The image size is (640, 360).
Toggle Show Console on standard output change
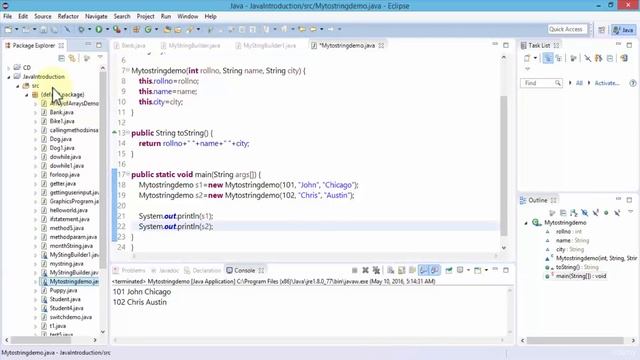pos(424,270)
